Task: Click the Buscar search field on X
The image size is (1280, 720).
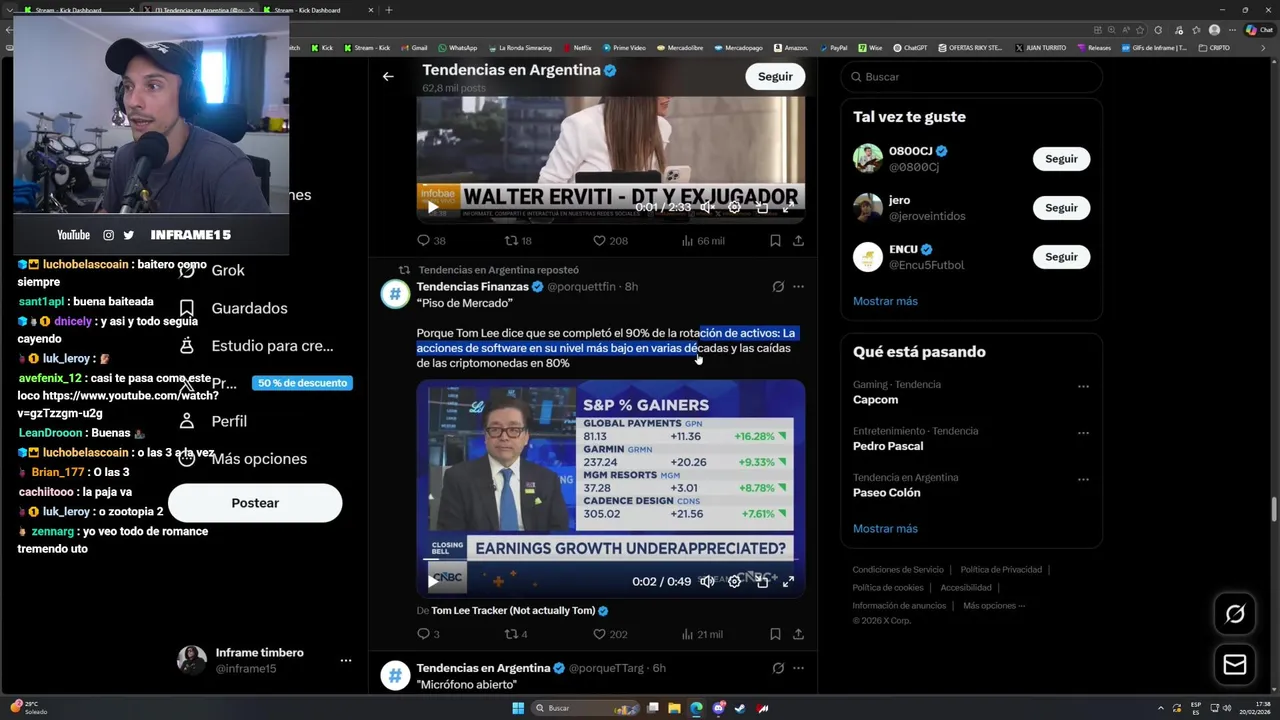Action: 971,76
